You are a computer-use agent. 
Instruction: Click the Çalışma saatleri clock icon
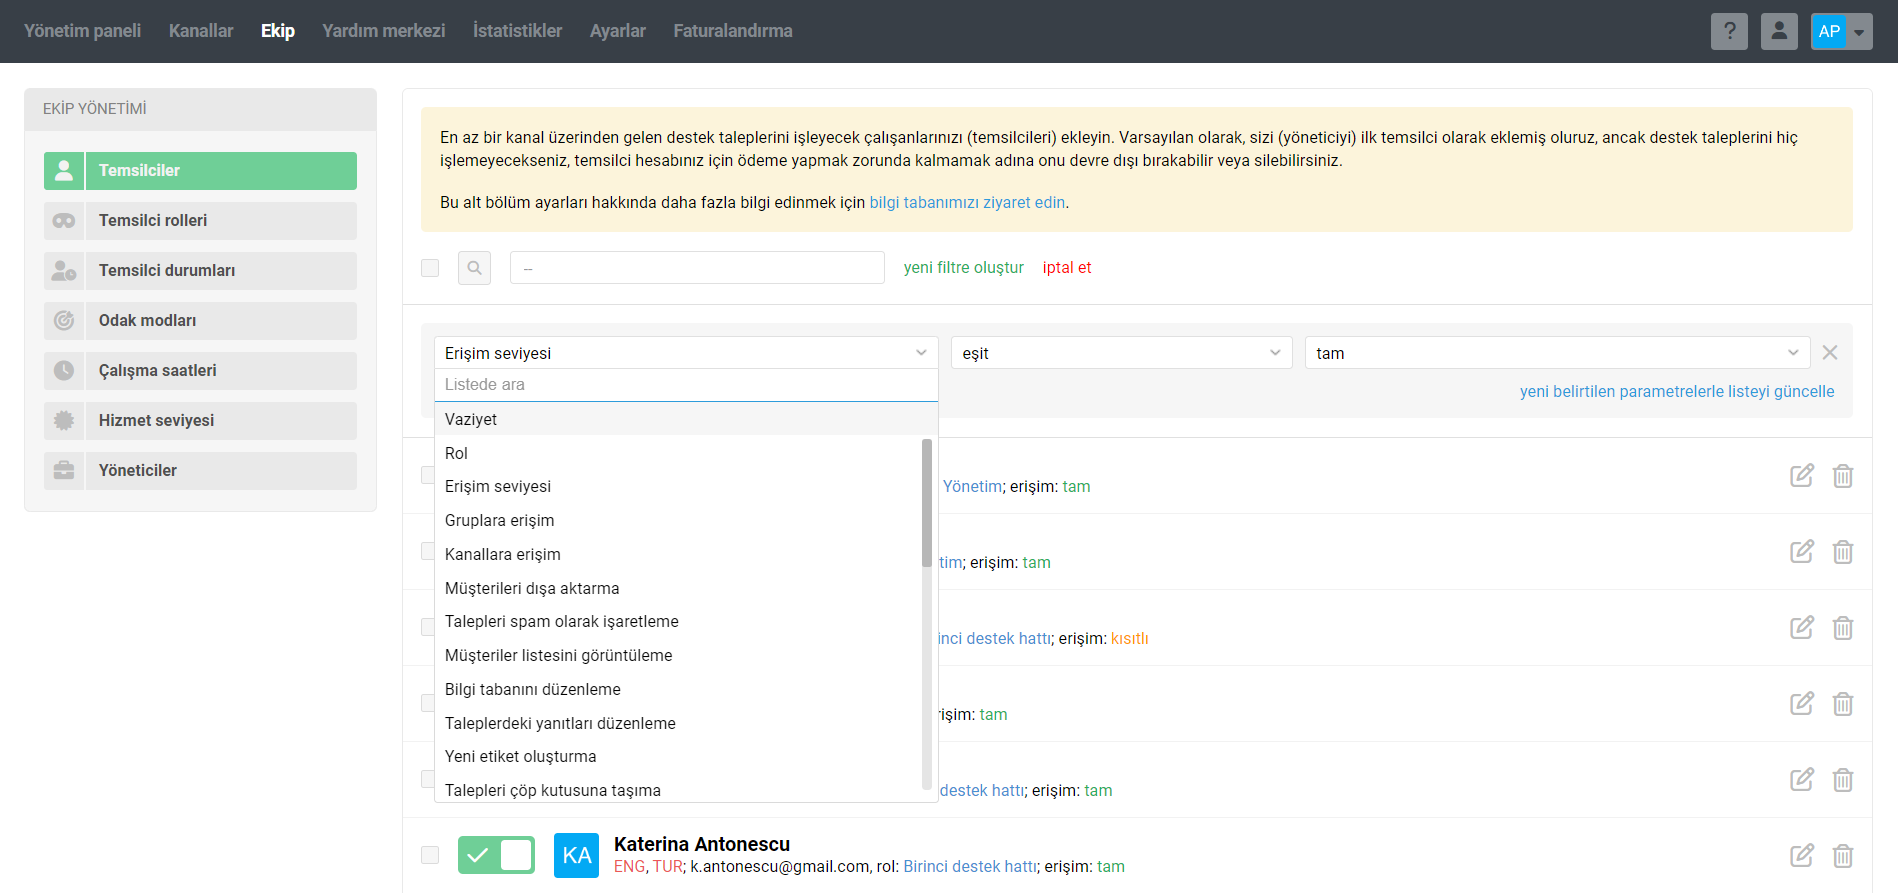tap(64, 371)
